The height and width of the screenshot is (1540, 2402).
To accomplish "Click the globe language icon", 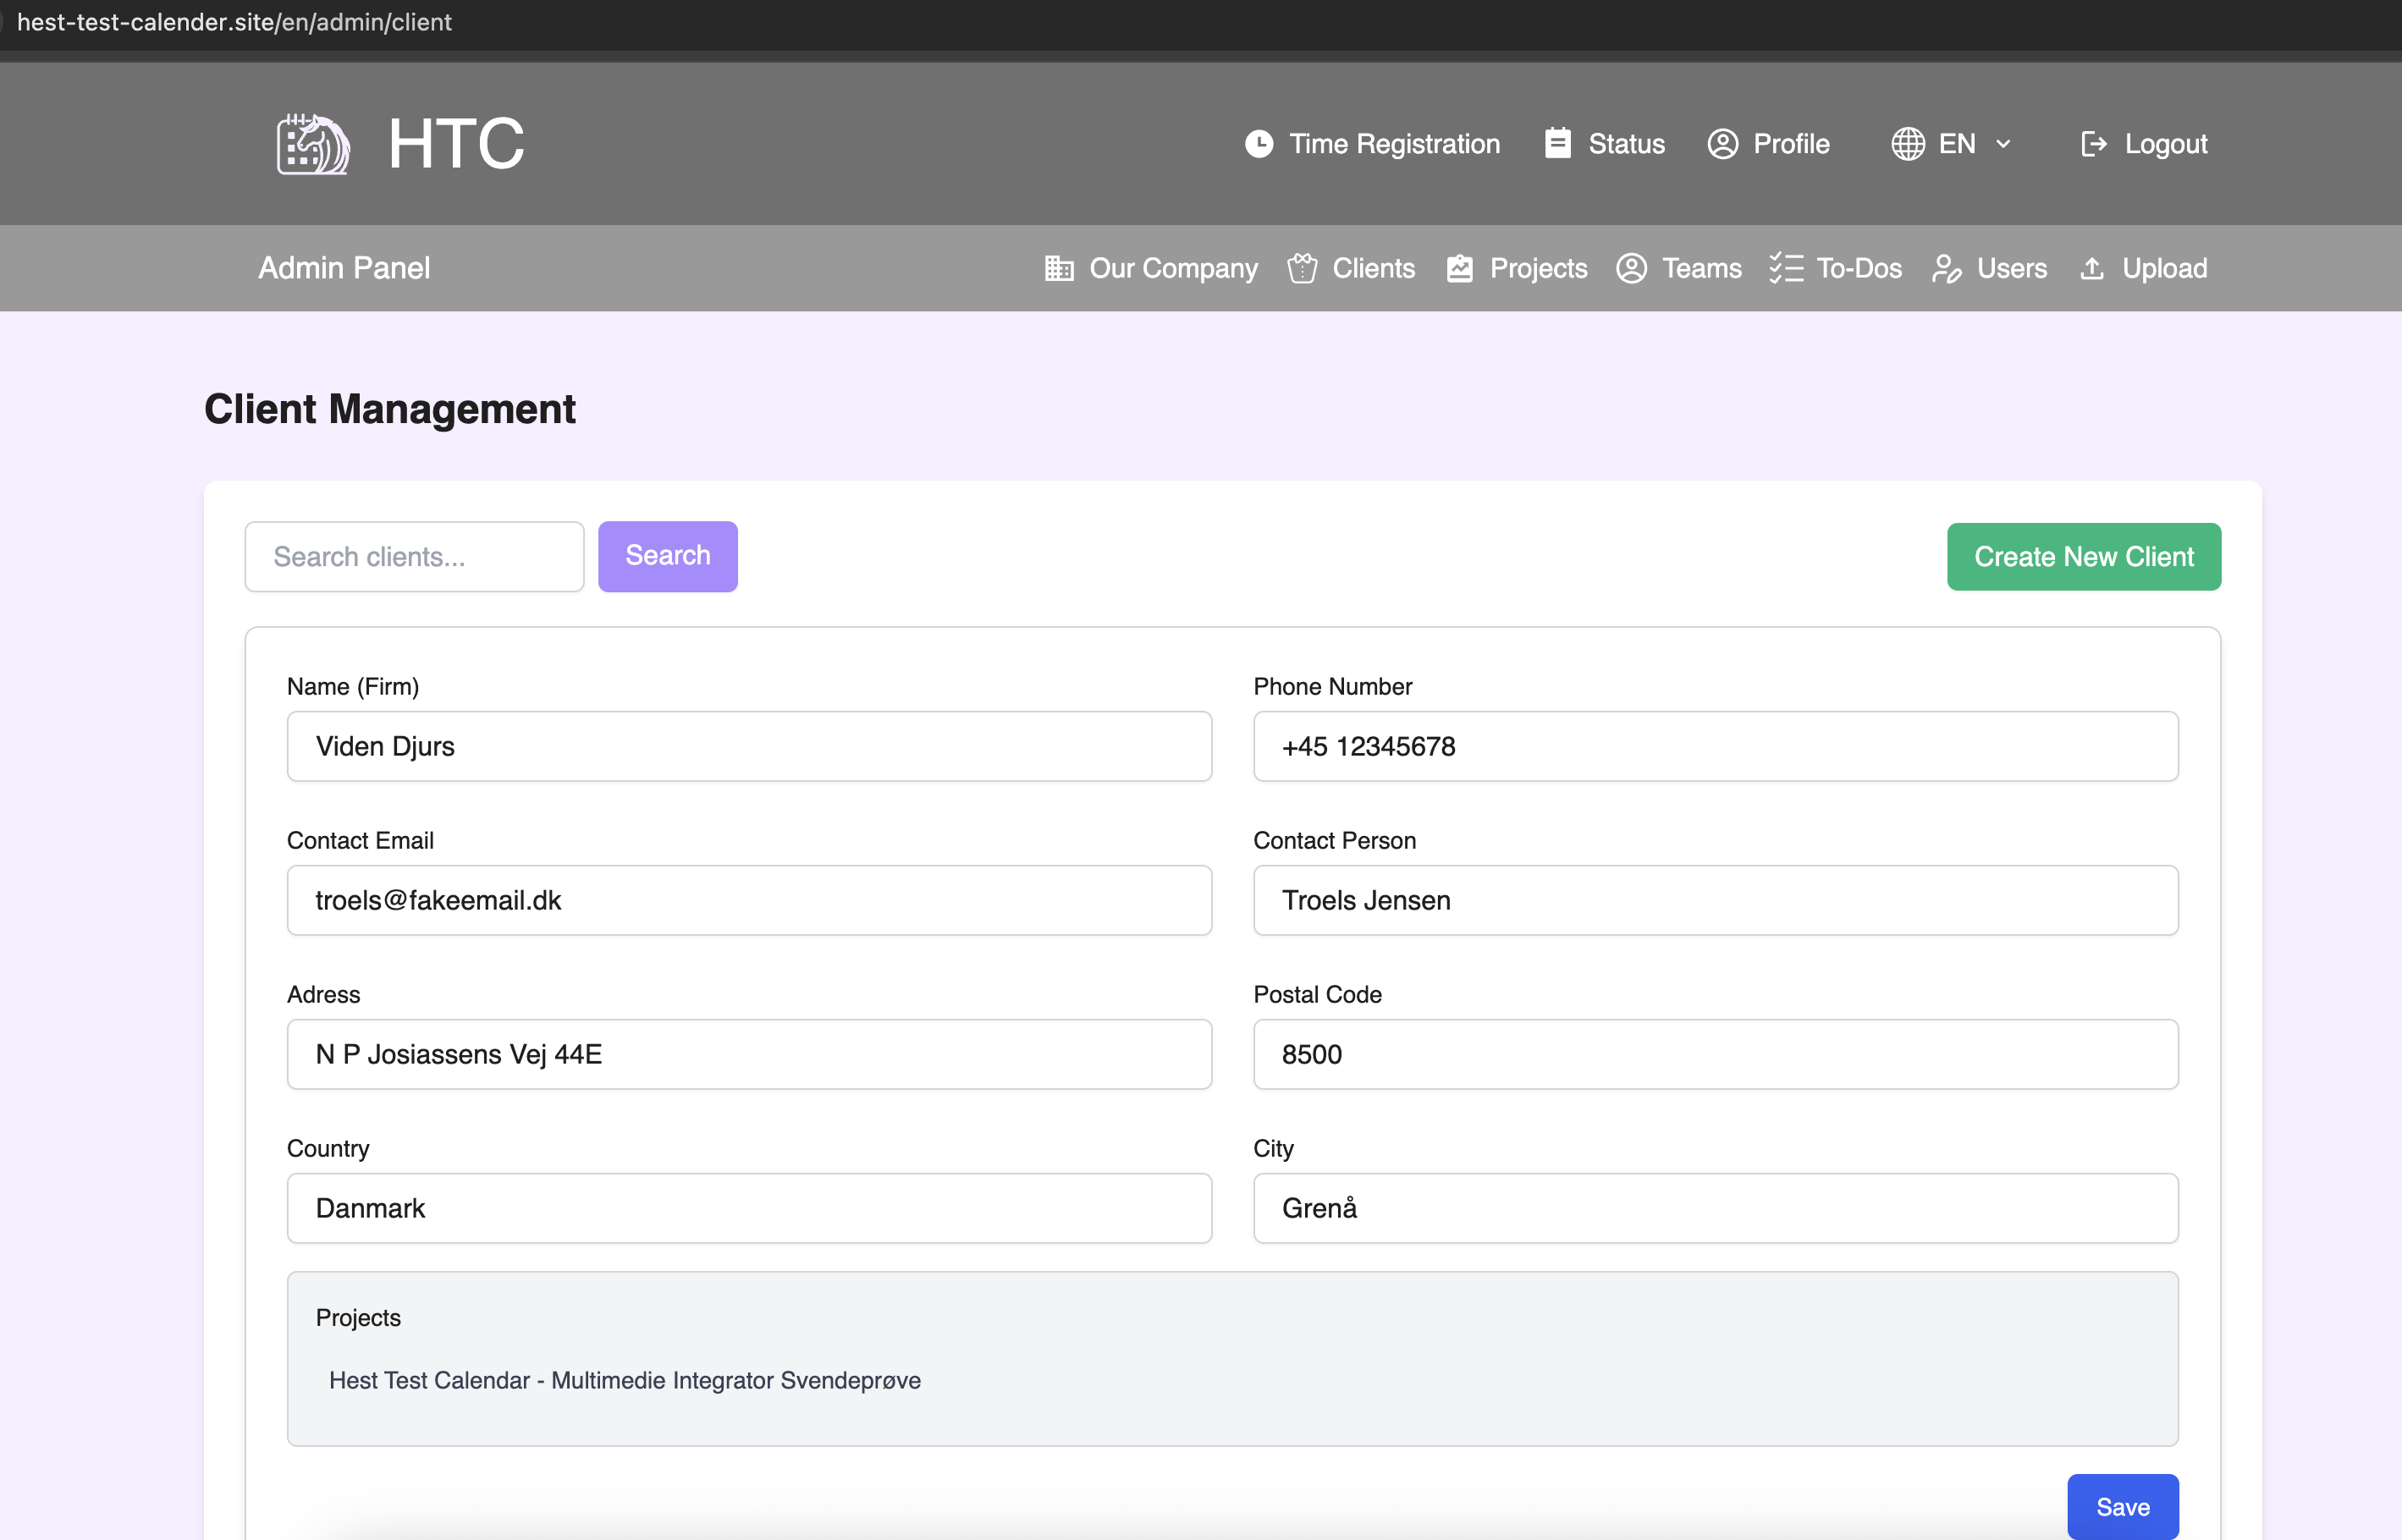I will [1907, 144].
